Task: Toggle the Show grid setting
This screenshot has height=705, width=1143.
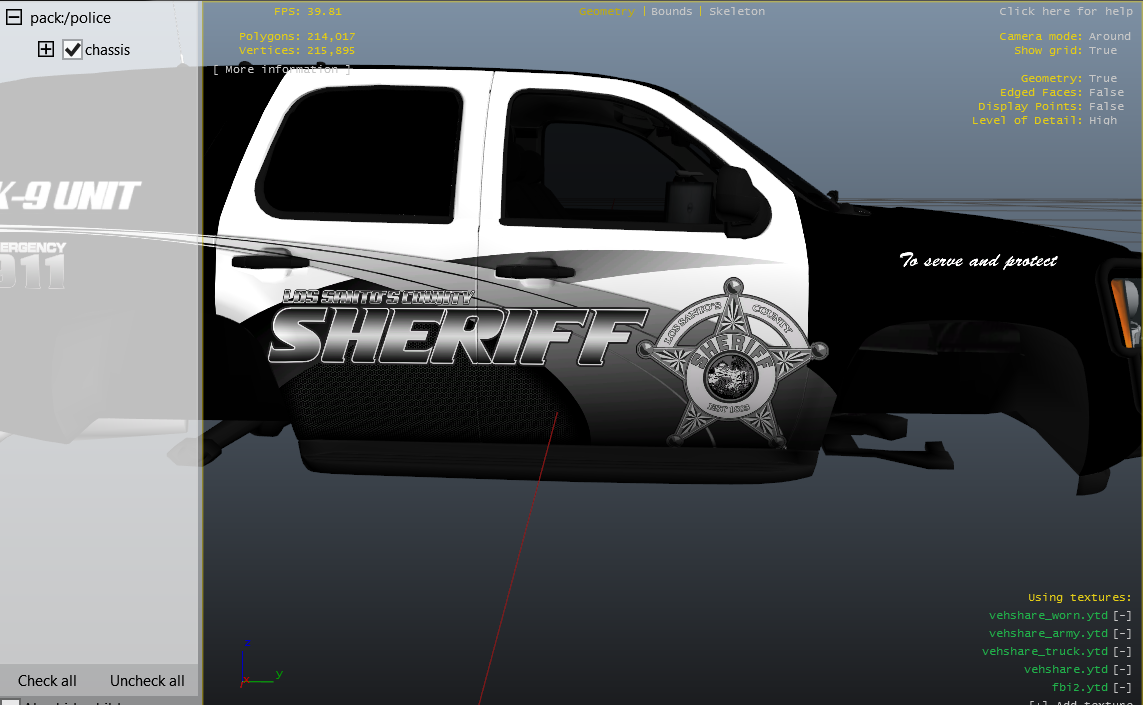Action: 1103,51
